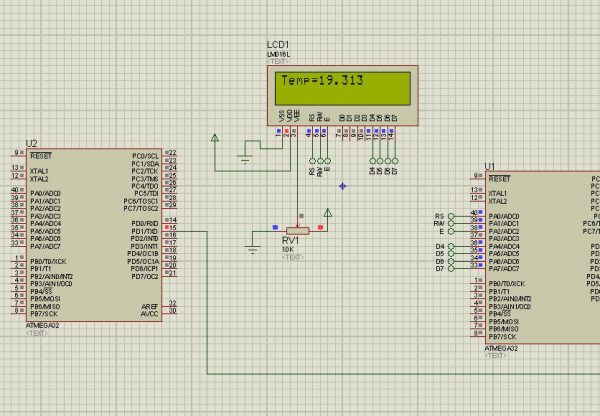This screenshot has width=600, height=416.
Task: Select the LCD1 display component
Action: point(342,95)
